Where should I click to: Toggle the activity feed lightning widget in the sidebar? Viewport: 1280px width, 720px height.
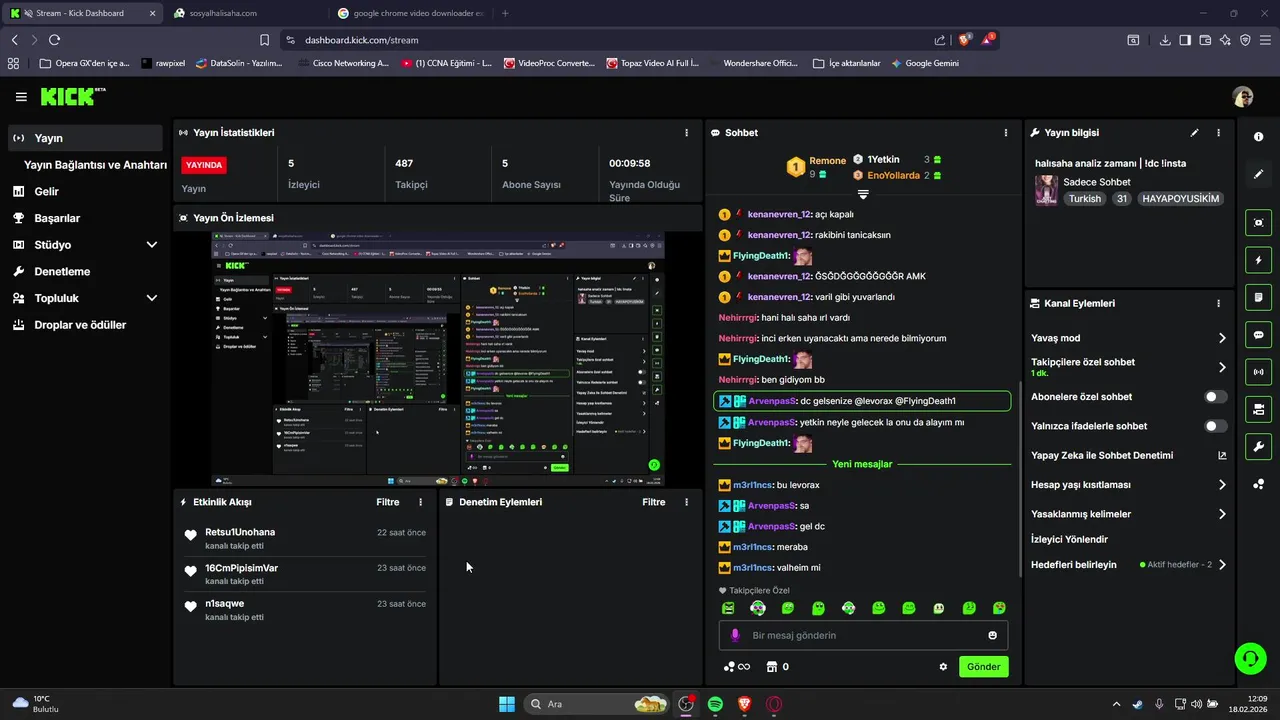[1258, 260]
